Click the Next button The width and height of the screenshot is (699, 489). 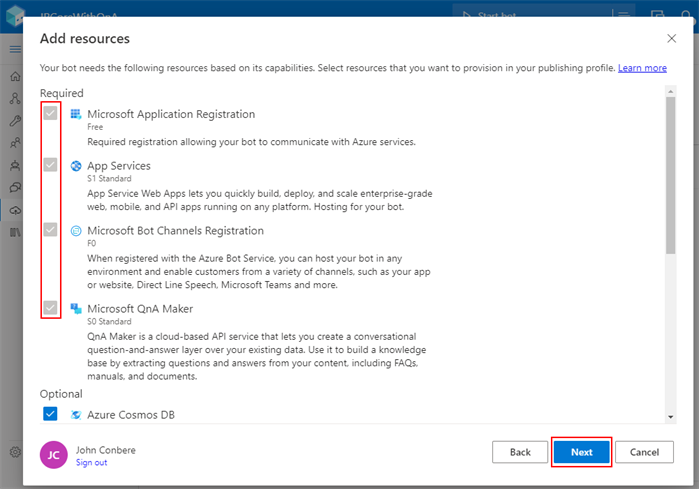tap(581, 452)
